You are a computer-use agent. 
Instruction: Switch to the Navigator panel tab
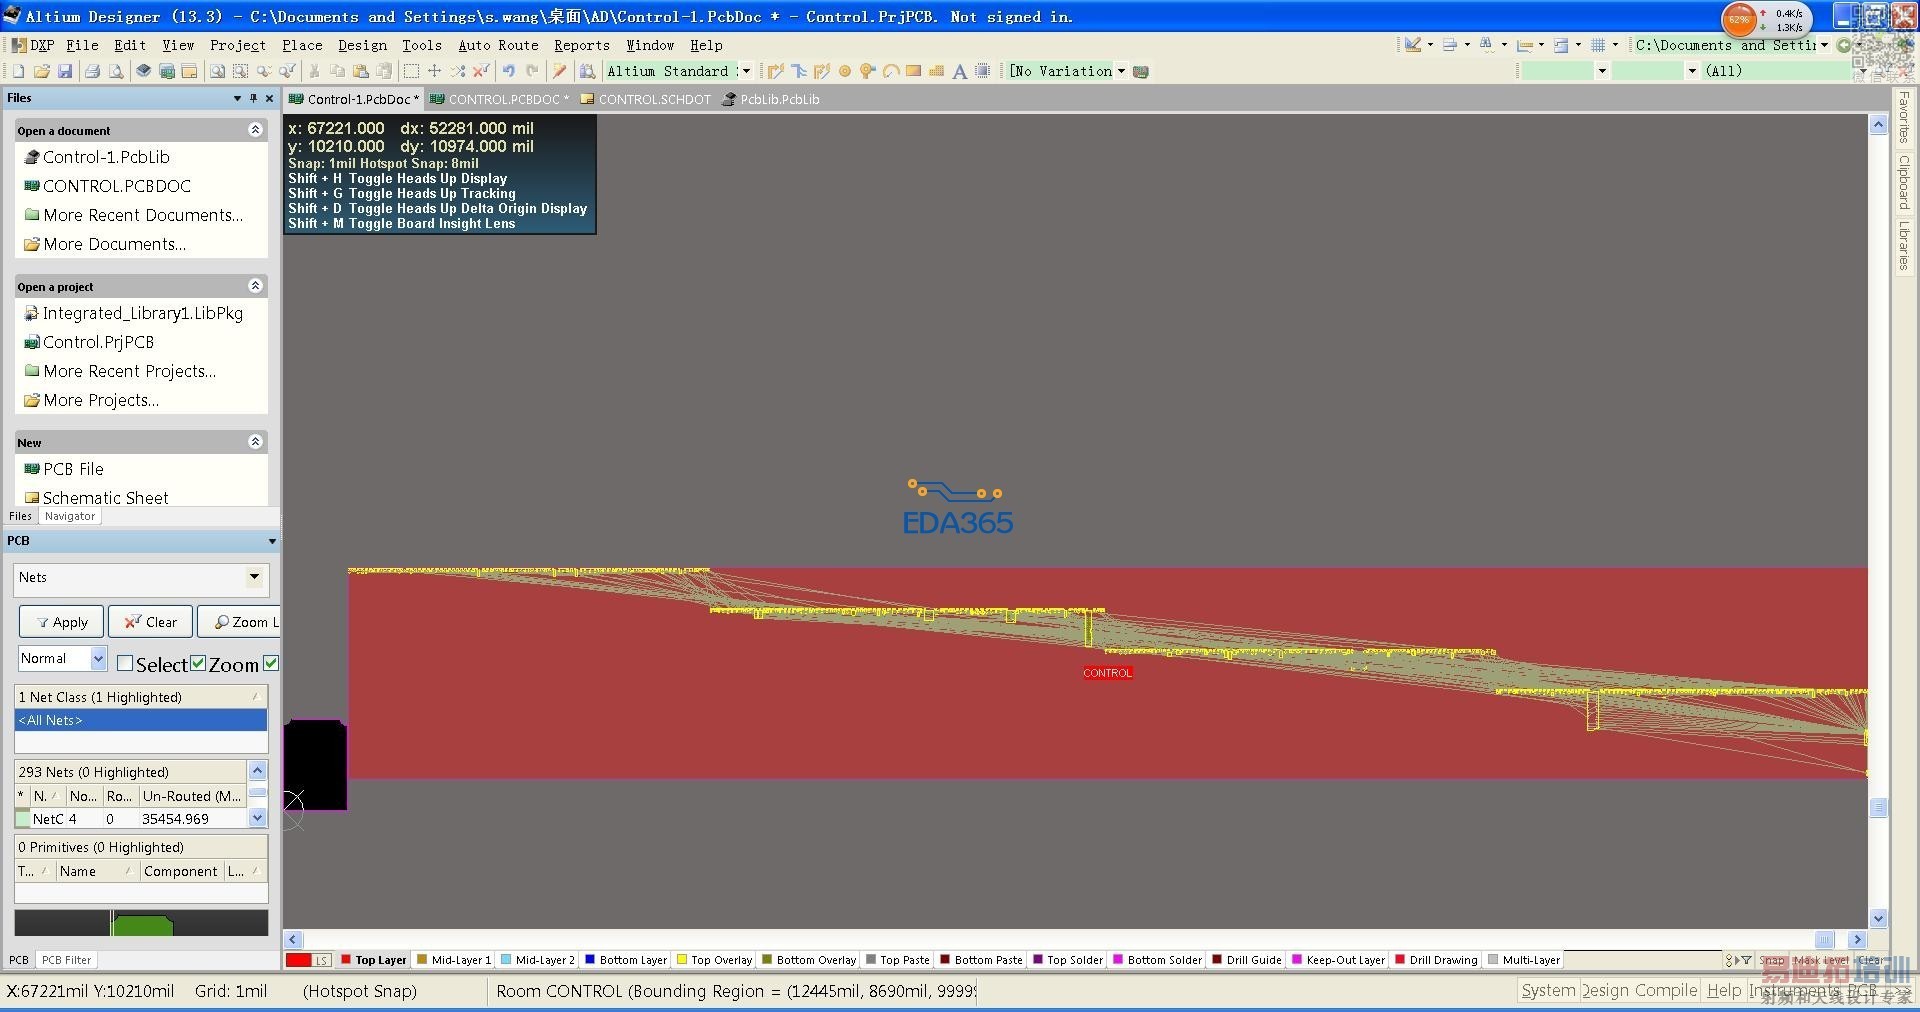coord(70,516)
